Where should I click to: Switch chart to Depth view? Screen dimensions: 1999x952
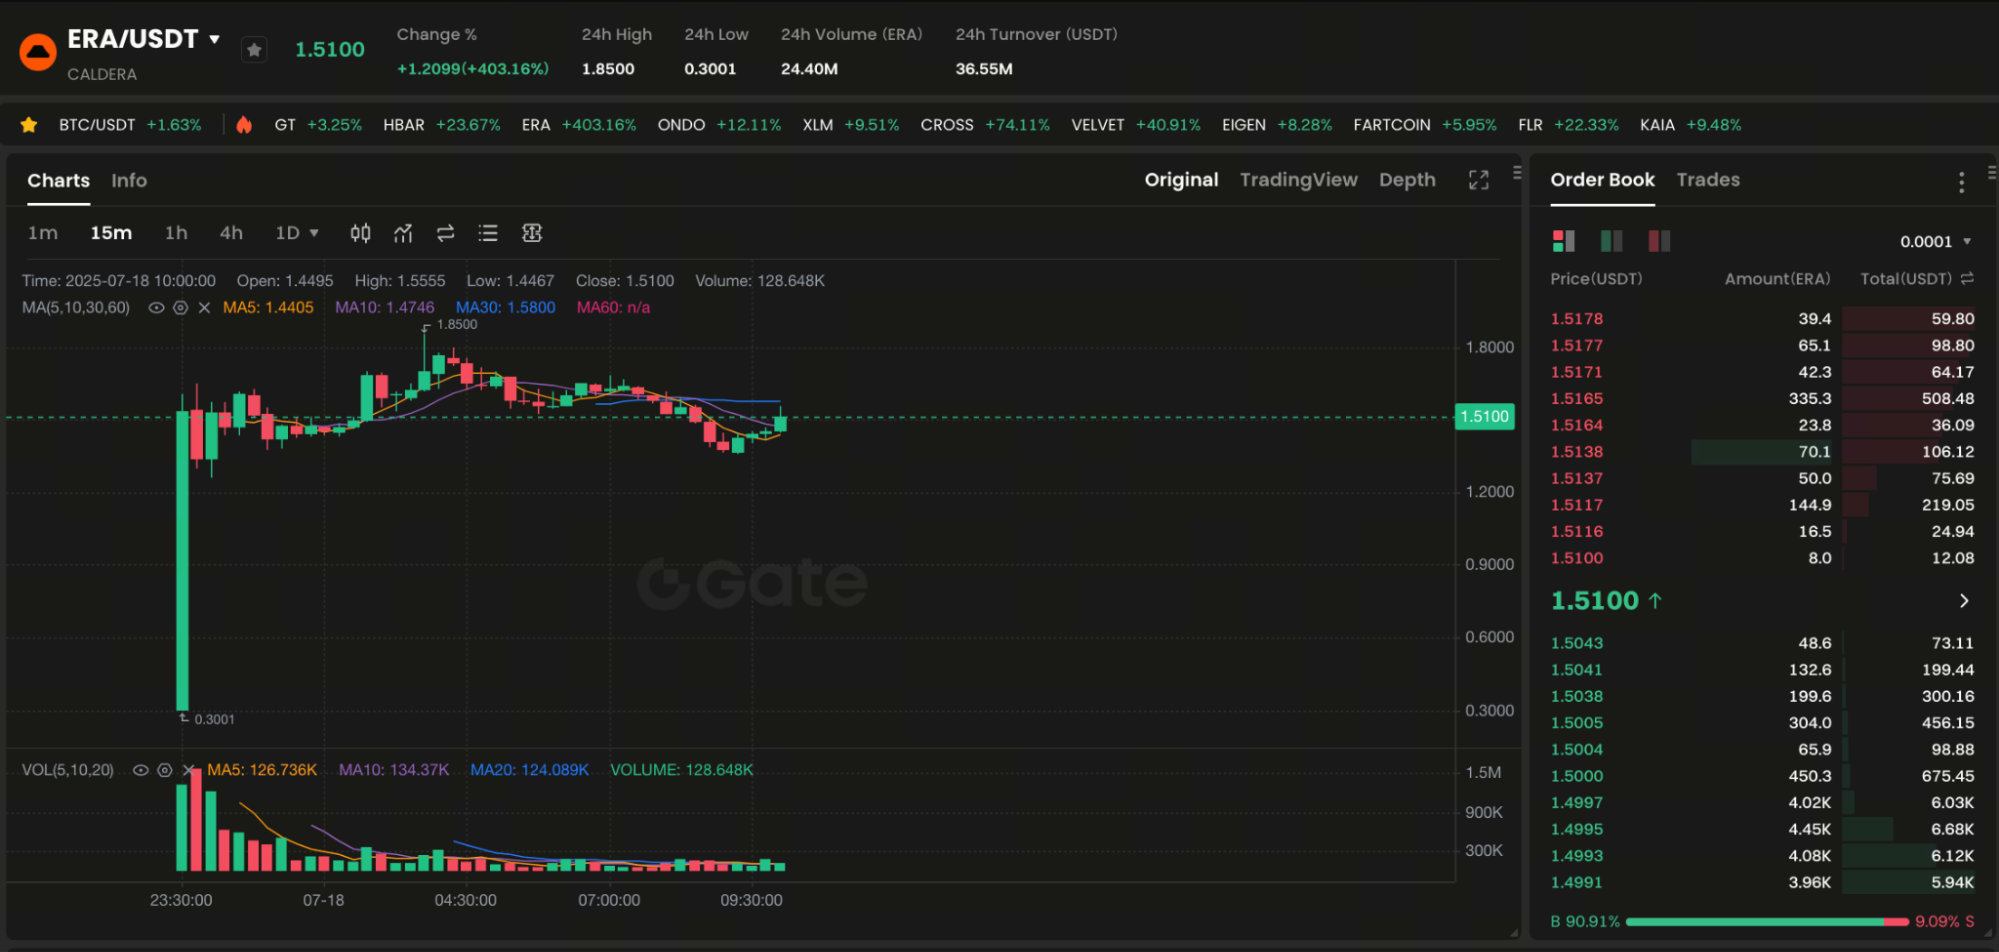(1407, 180)
